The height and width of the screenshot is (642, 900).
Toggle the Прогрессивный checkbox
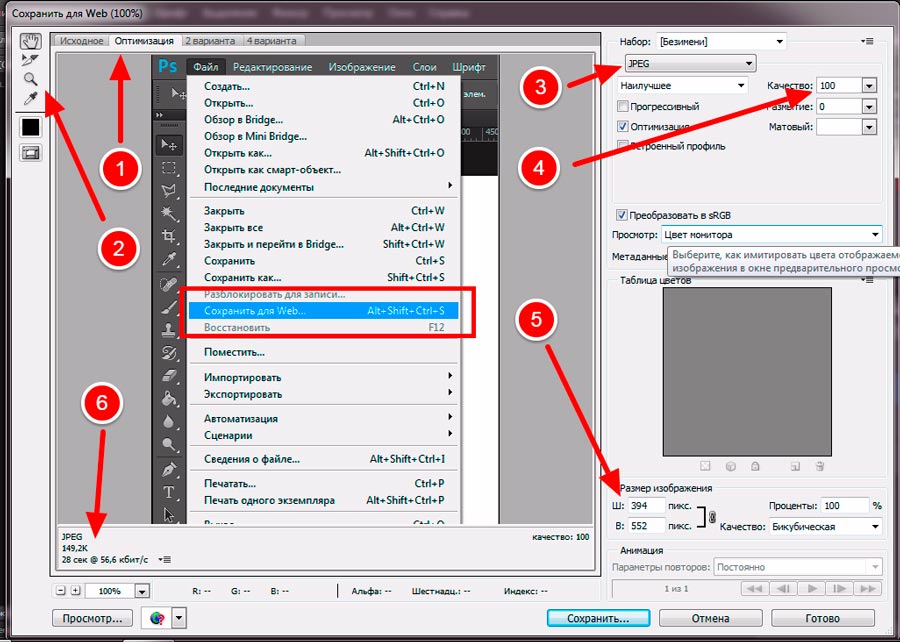[622, 106]
